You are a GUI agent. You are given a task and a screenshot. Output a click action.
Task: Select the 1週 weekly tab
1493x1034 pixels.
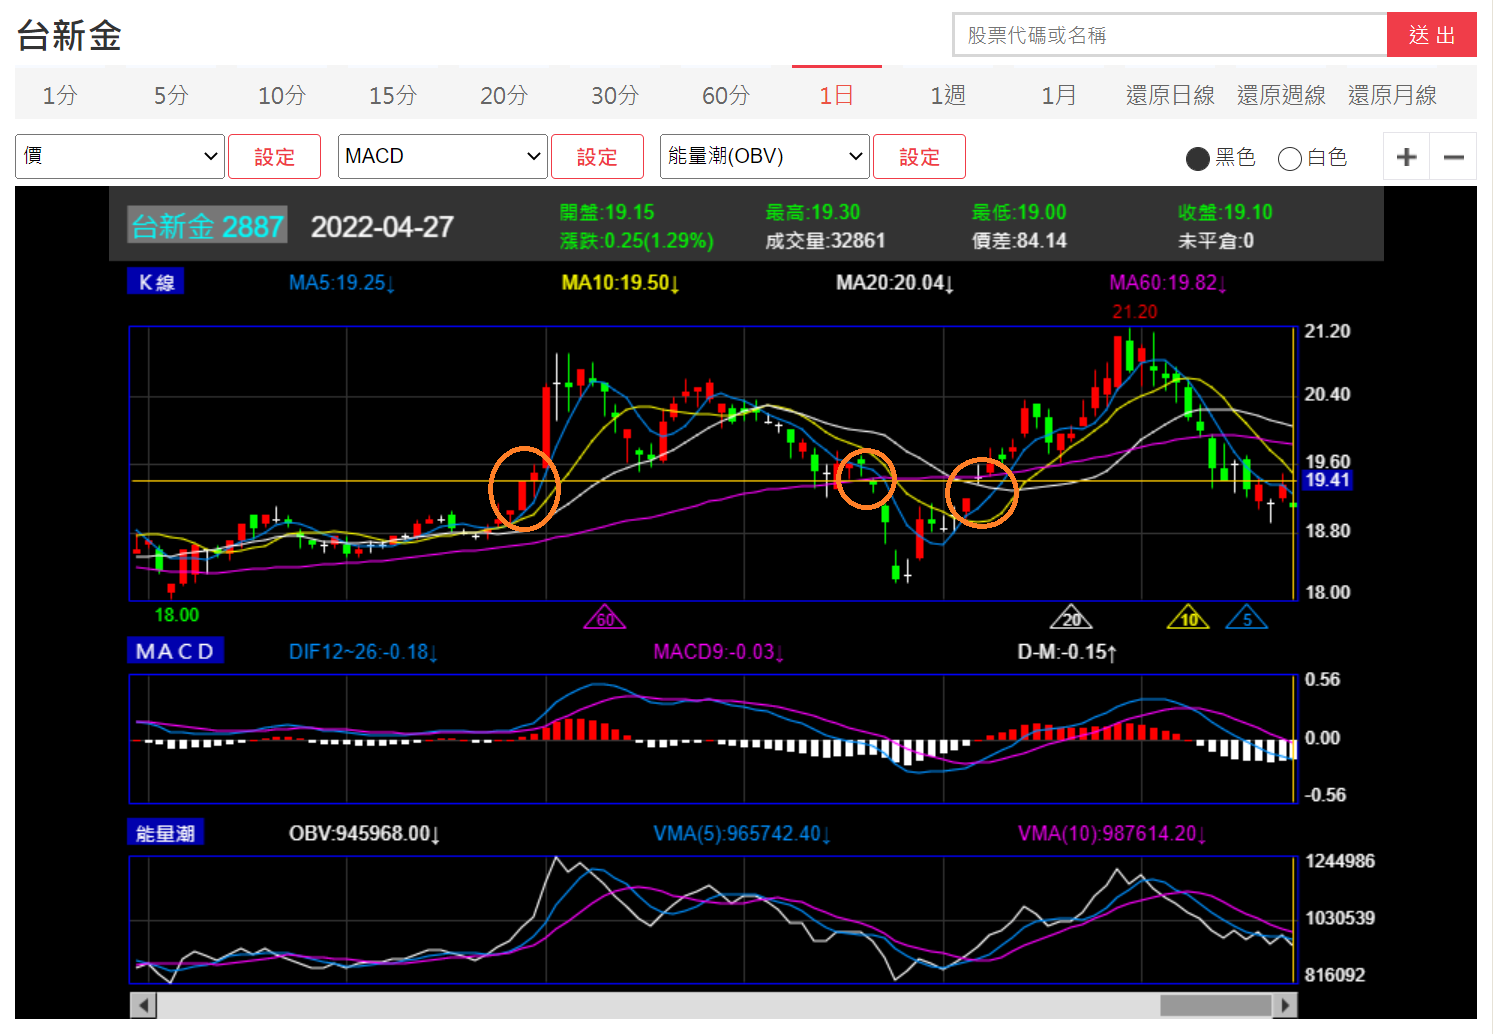click(x=948, y=95)
